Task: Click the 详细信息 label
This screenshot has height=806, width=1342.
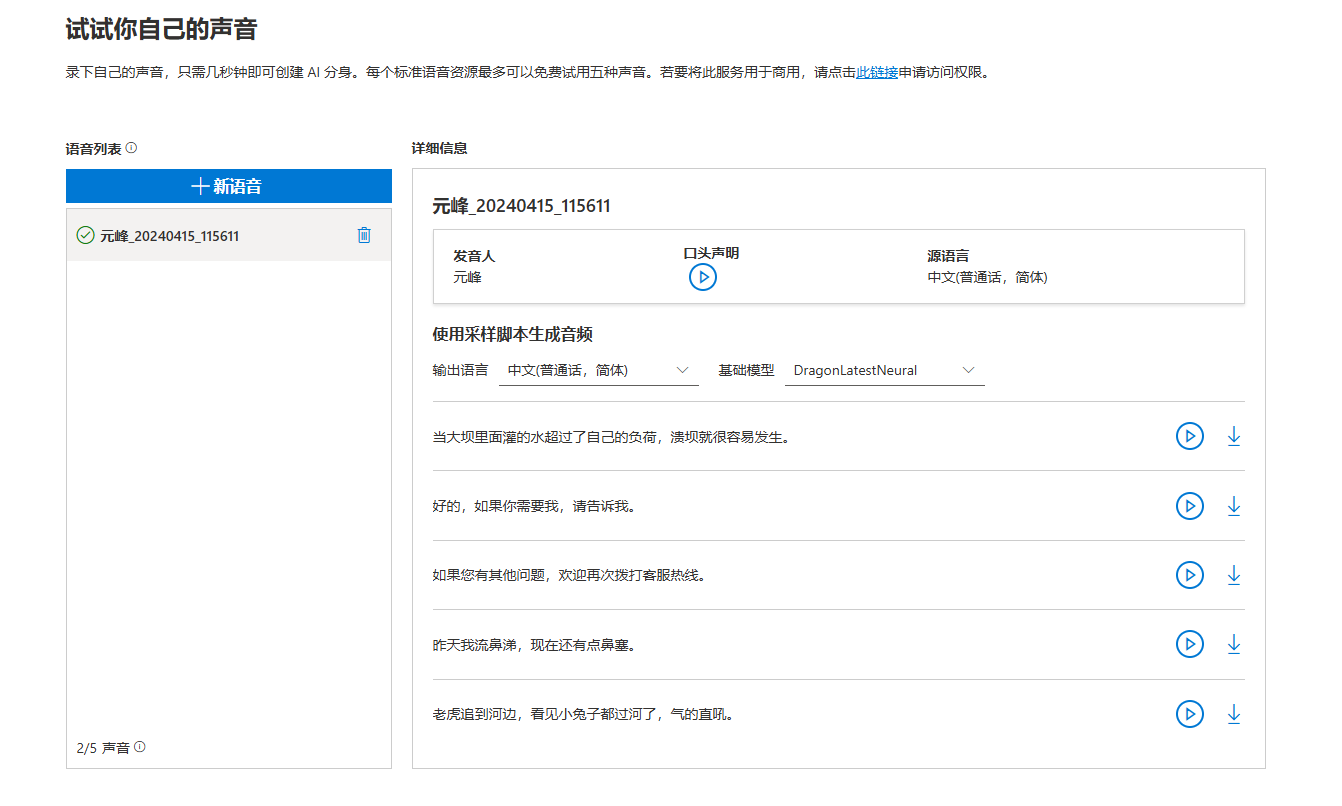Action: tap(440, 148)
